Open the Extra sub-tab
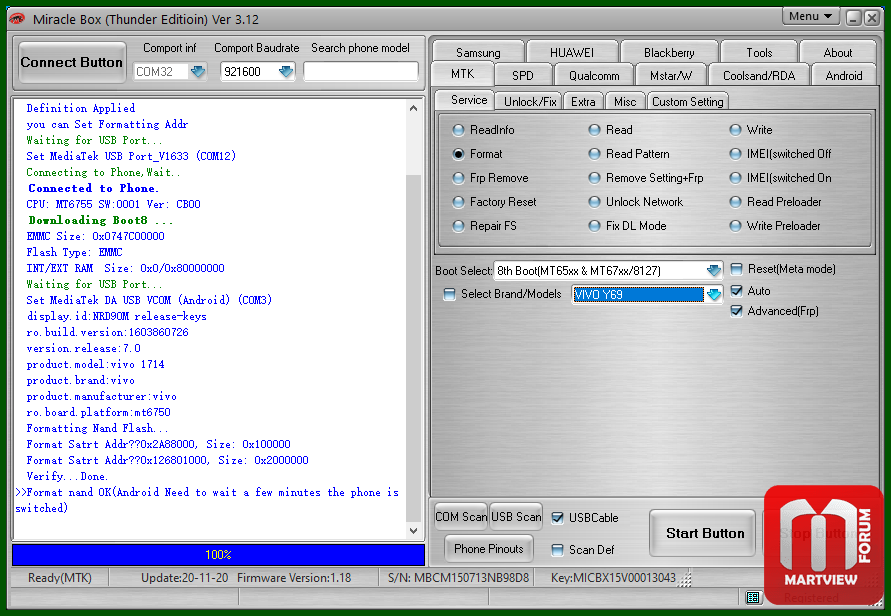 (583, 102)
